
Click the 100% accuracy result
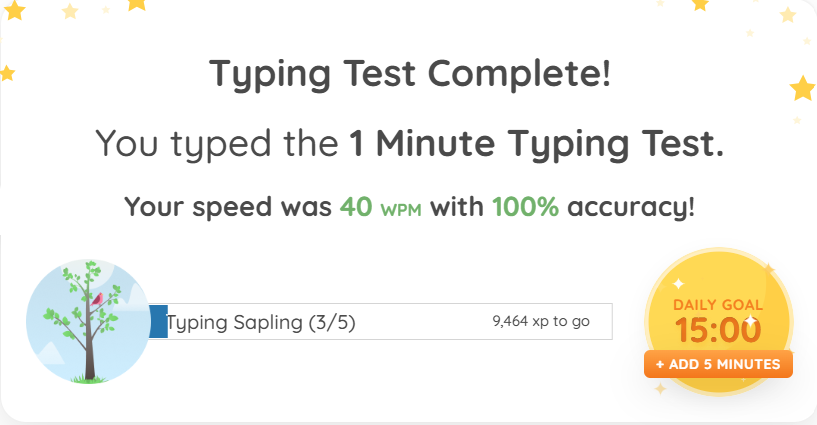(x=527, y=208)
